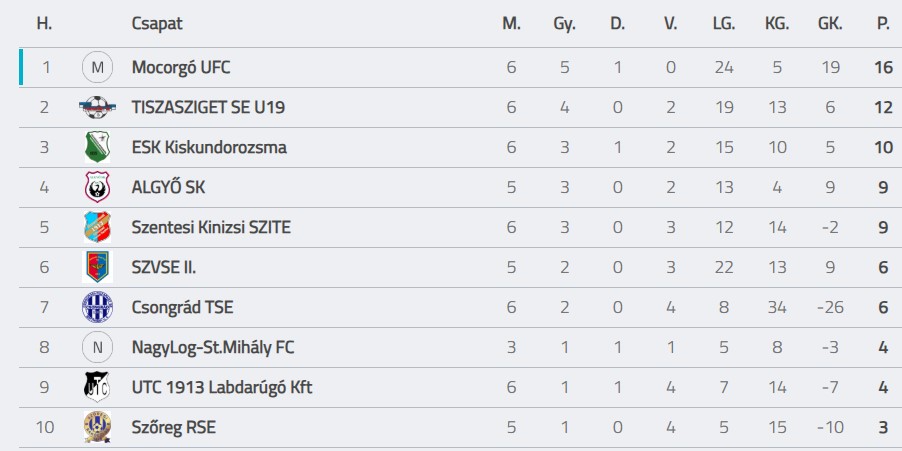
Task: Click the ESK Kiskundorozsma green shield logo
Action: point(97,148)
